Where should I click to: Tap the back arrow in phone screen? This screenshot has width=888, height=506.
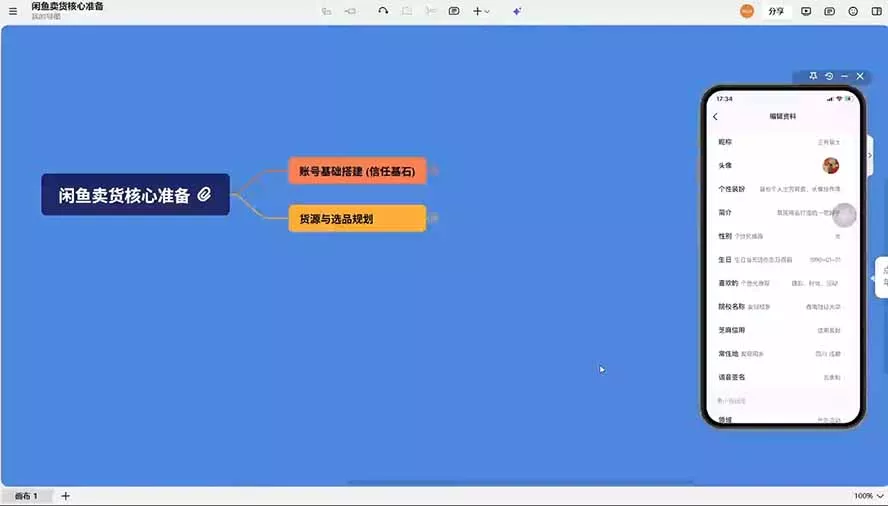(x=715, y=116)
